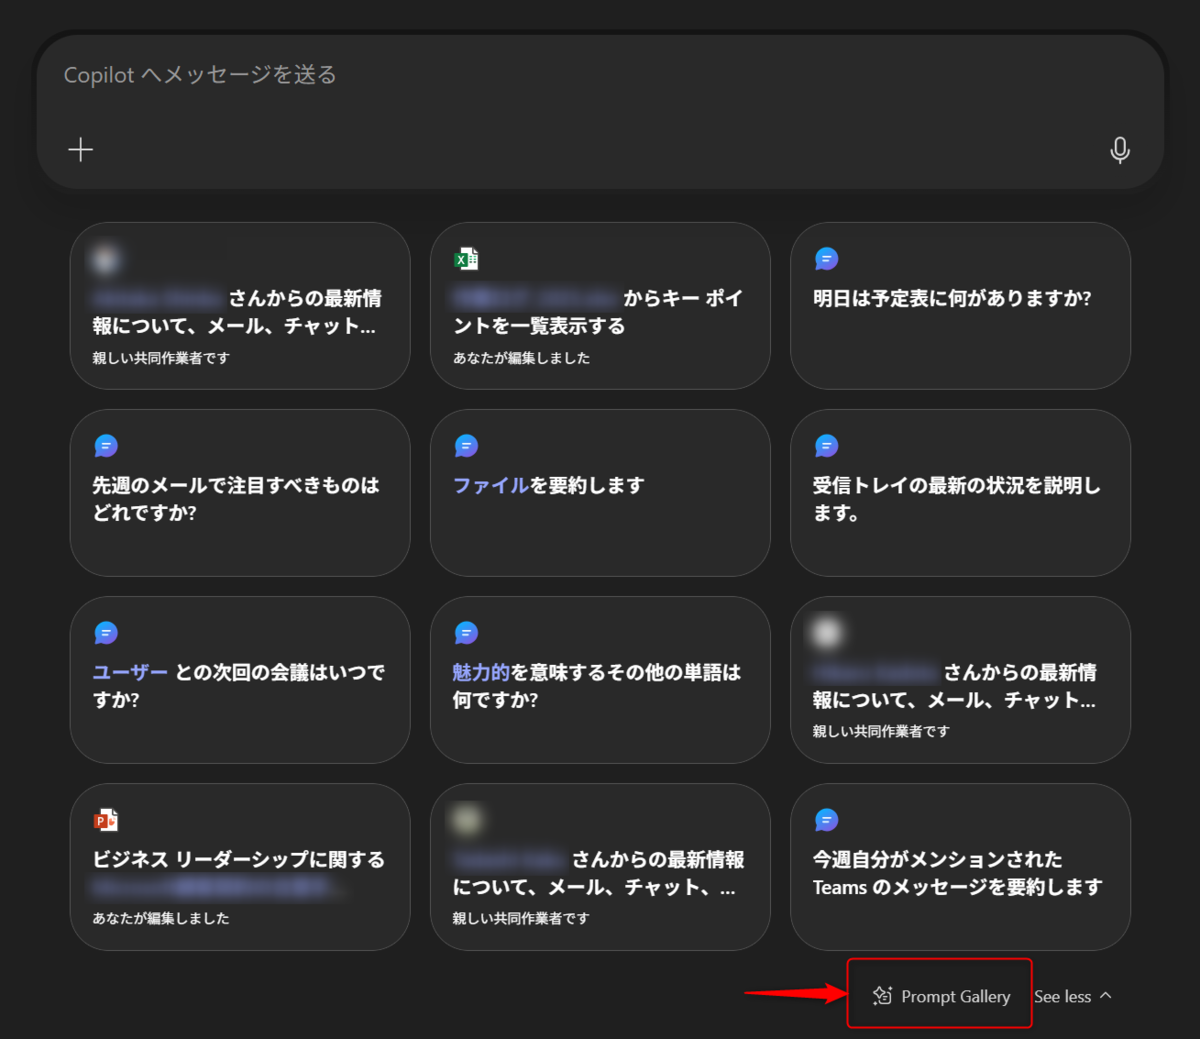Click chat icon on Teams メッセージ card
The width and height of the screenshot is (1200, 1039).
click(x=826, y=820)
